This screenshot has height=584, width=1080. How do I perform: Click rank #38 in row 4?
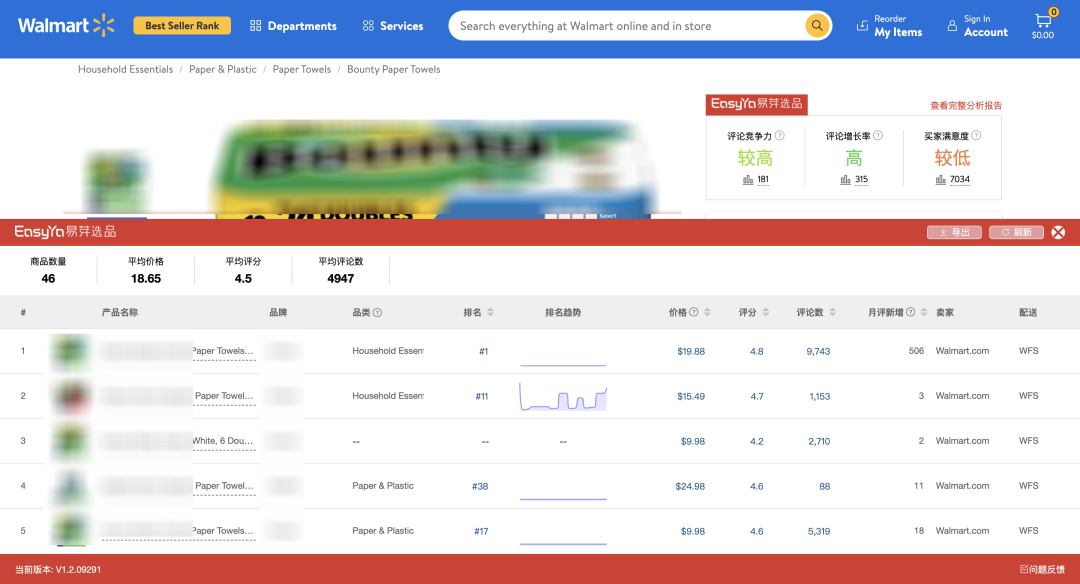click(480, 486)
